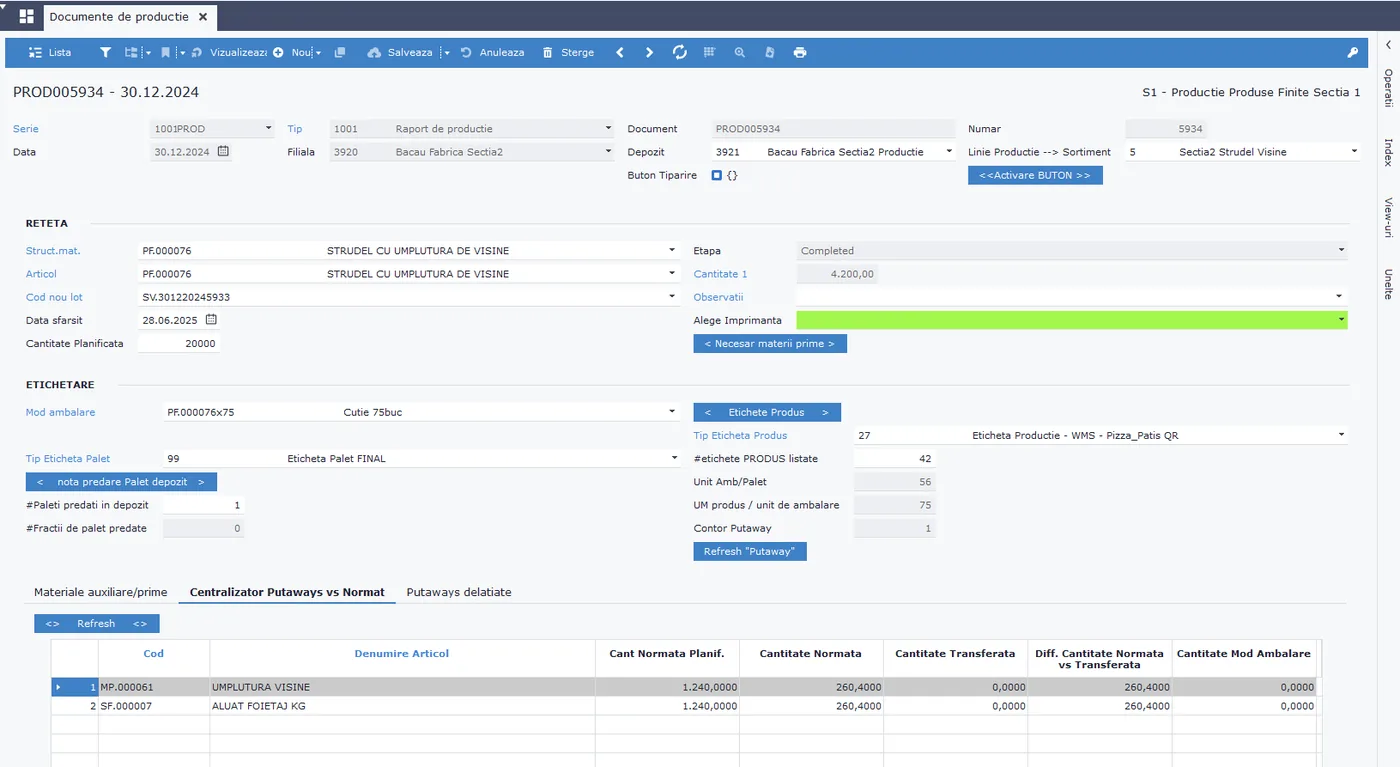
Task: Click the Etichete Produs button
Action: (x=767, y=412)
